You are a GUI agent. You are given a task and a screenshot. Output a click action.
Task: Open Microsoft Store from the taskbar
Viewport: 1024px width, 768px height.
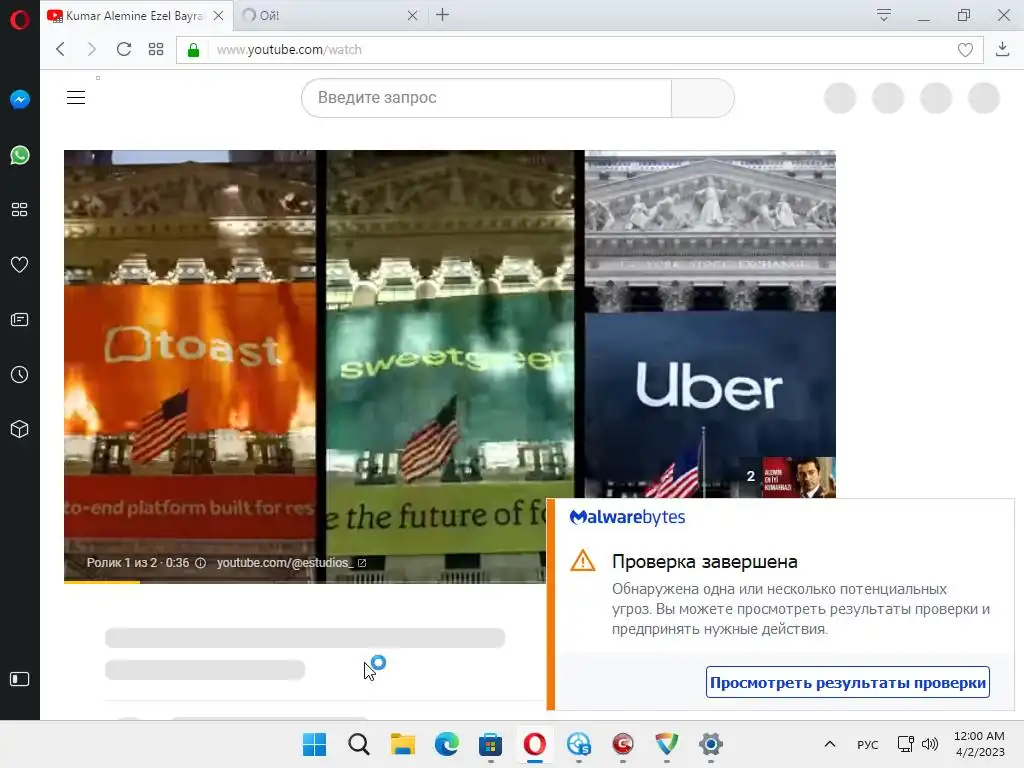click(x=490, y=744)
